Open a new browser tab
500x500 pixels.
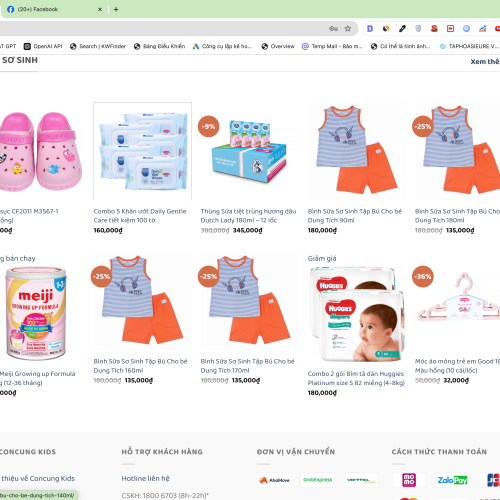(116, 9)
